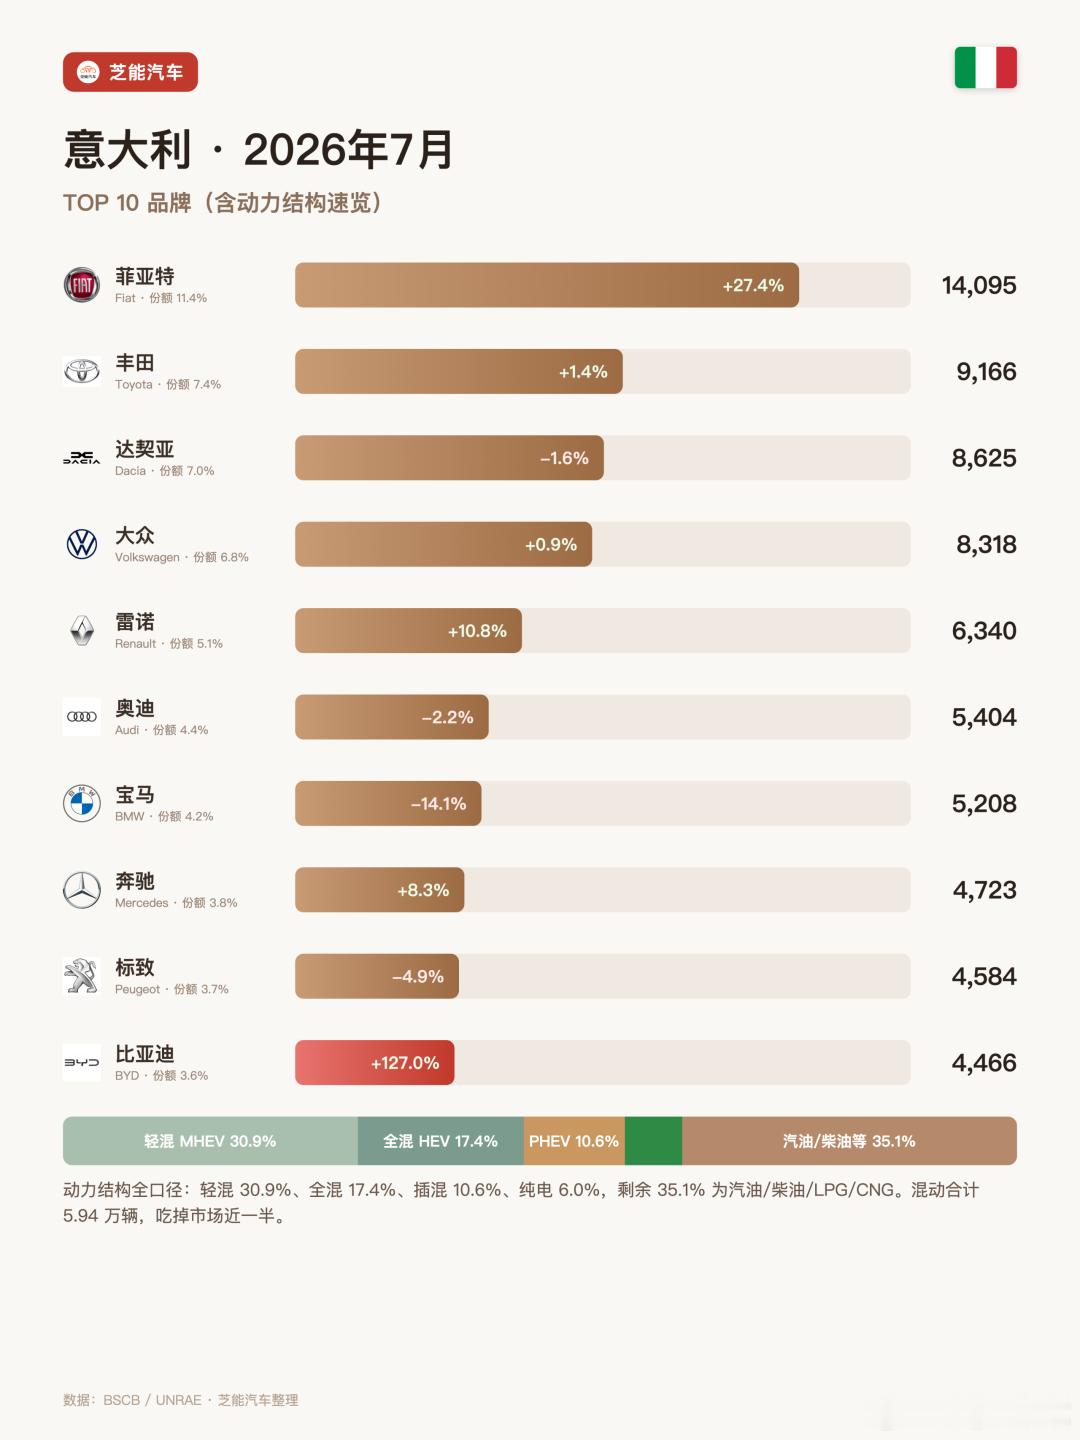Click the Italian flag icon
1080x1440 pixels.
(986, 67)
